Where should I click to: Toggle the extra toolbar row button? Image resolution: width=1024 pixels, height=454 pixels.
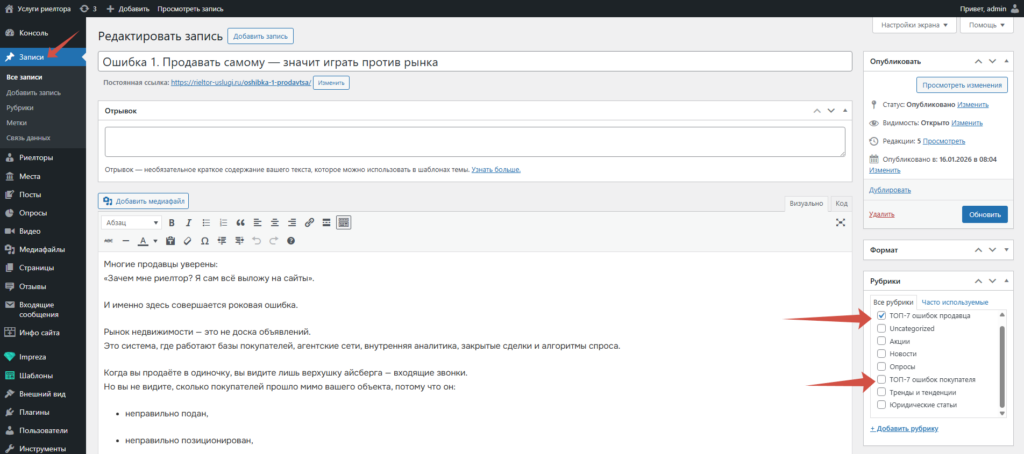[344, 222]
